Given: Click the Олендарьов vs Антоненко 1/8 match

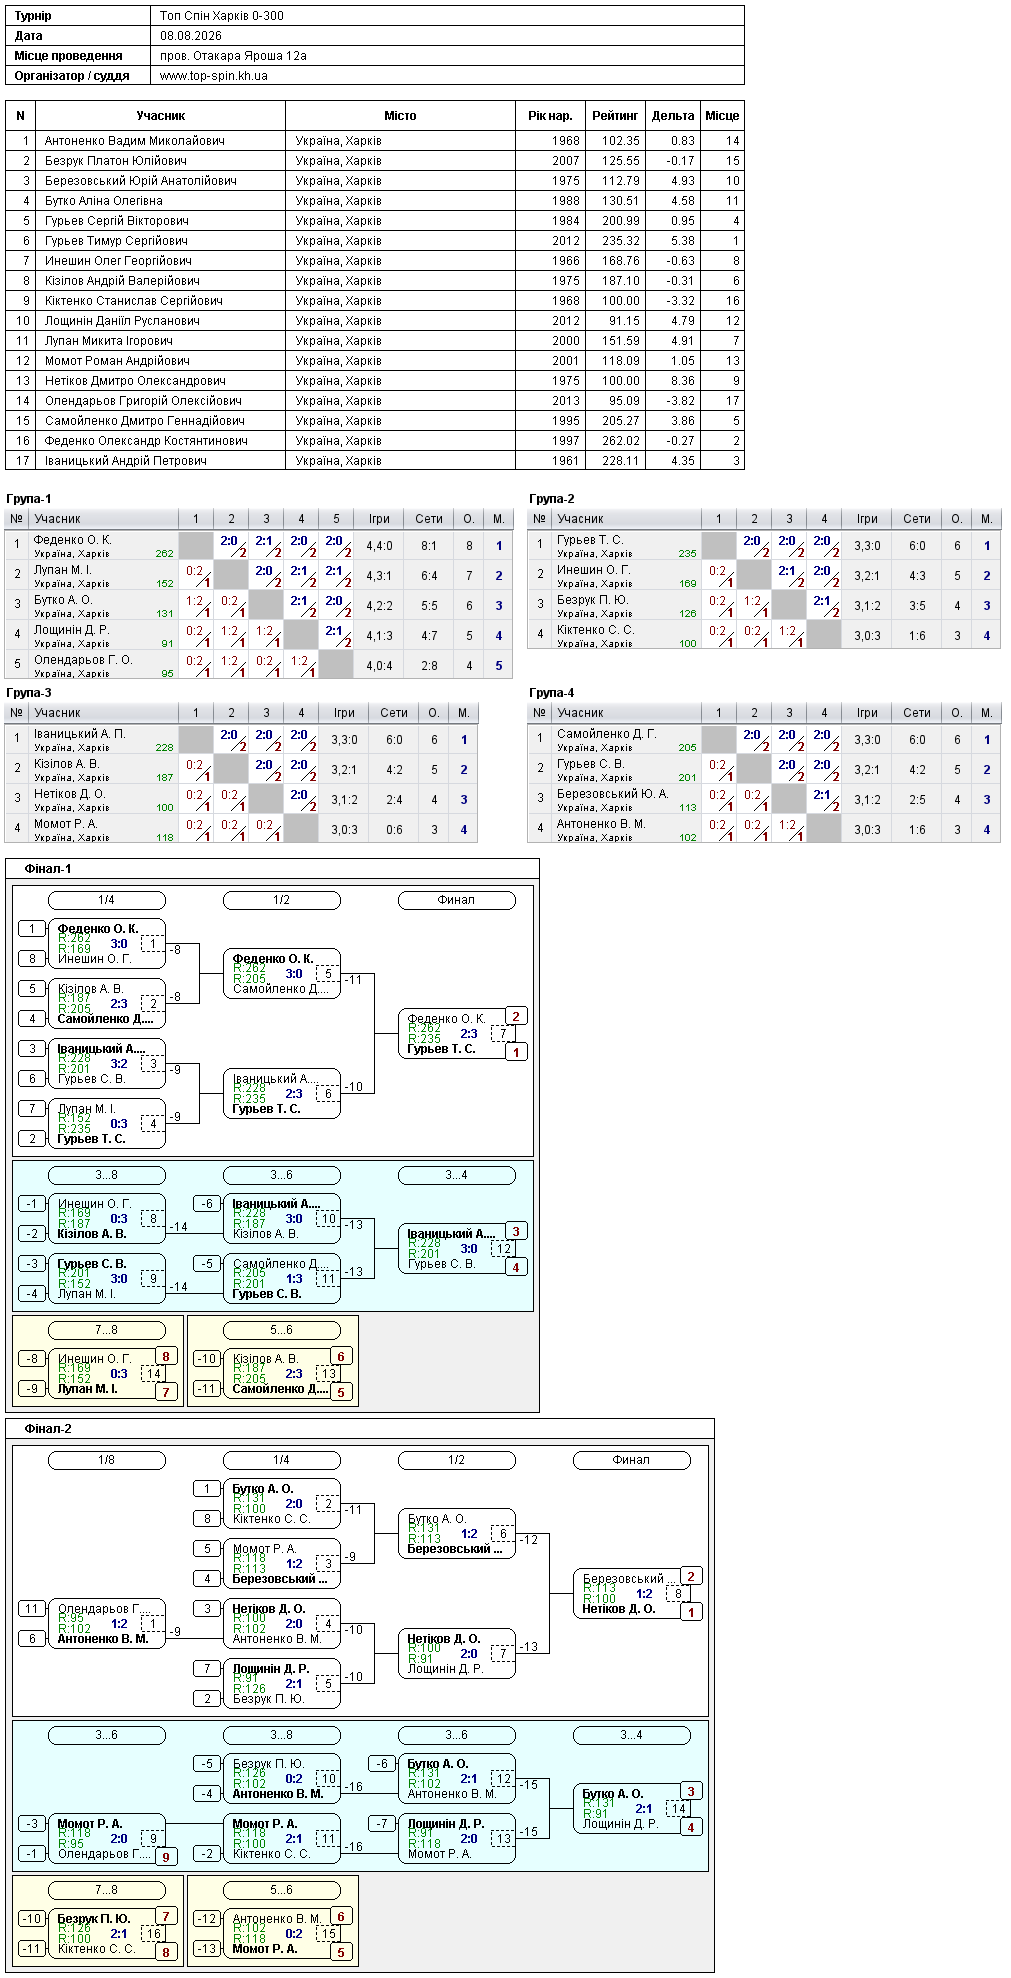Looking at the screenshot, I should [107, 1624].
